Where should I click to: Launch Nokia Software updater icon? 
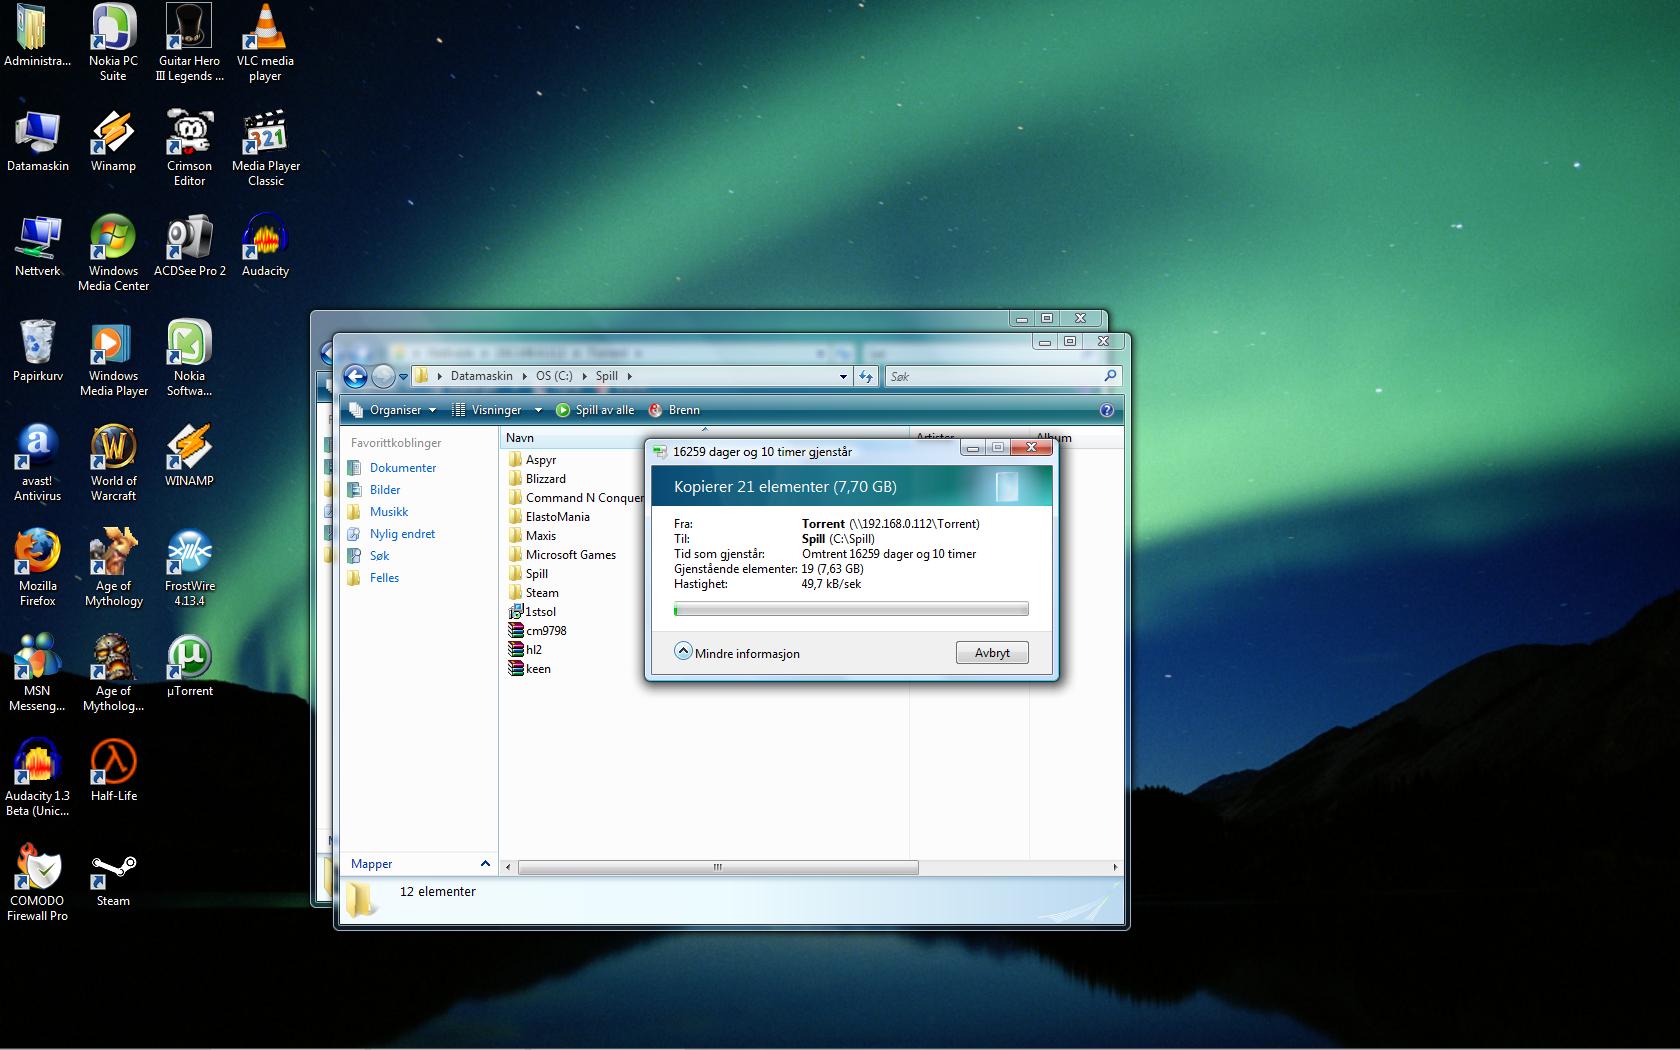pos(189,358)
